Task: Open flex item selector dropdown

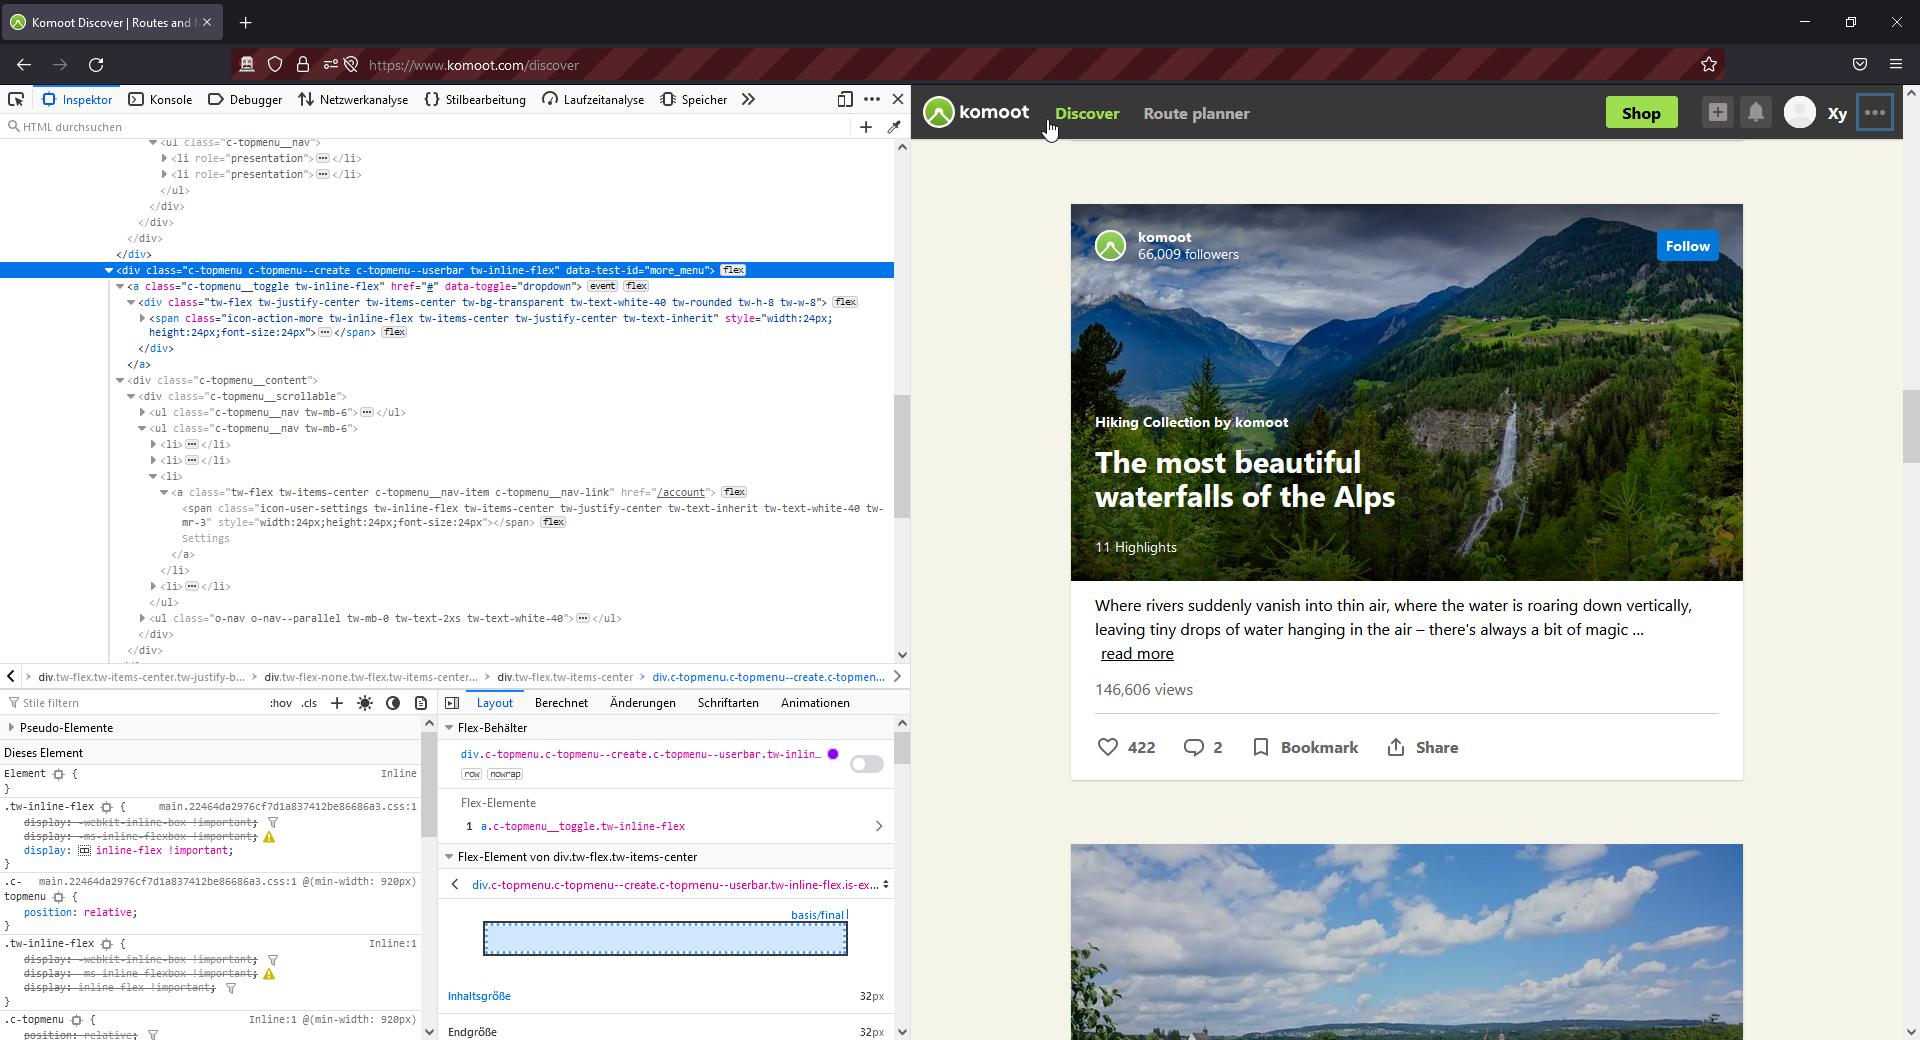Action: (x=885, y=885)
